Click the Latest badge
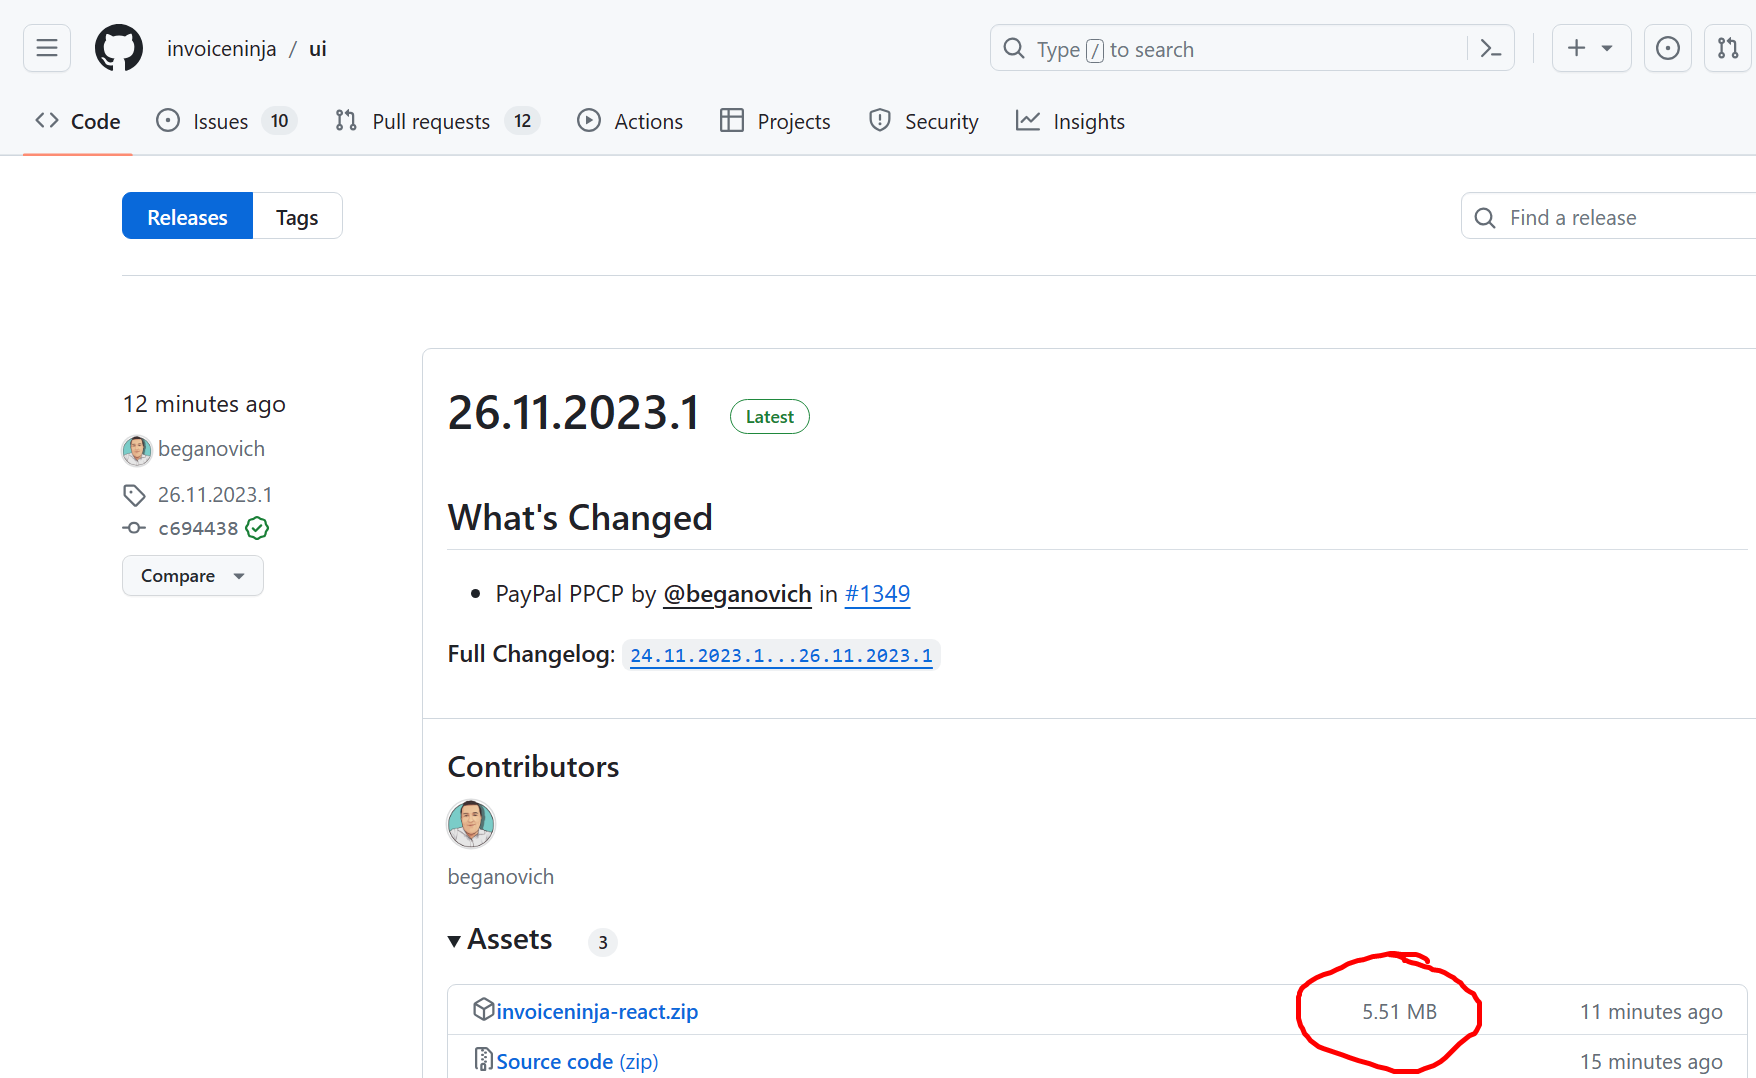The height and width of the screenshot is (1078, 1756). pos(769,417)
